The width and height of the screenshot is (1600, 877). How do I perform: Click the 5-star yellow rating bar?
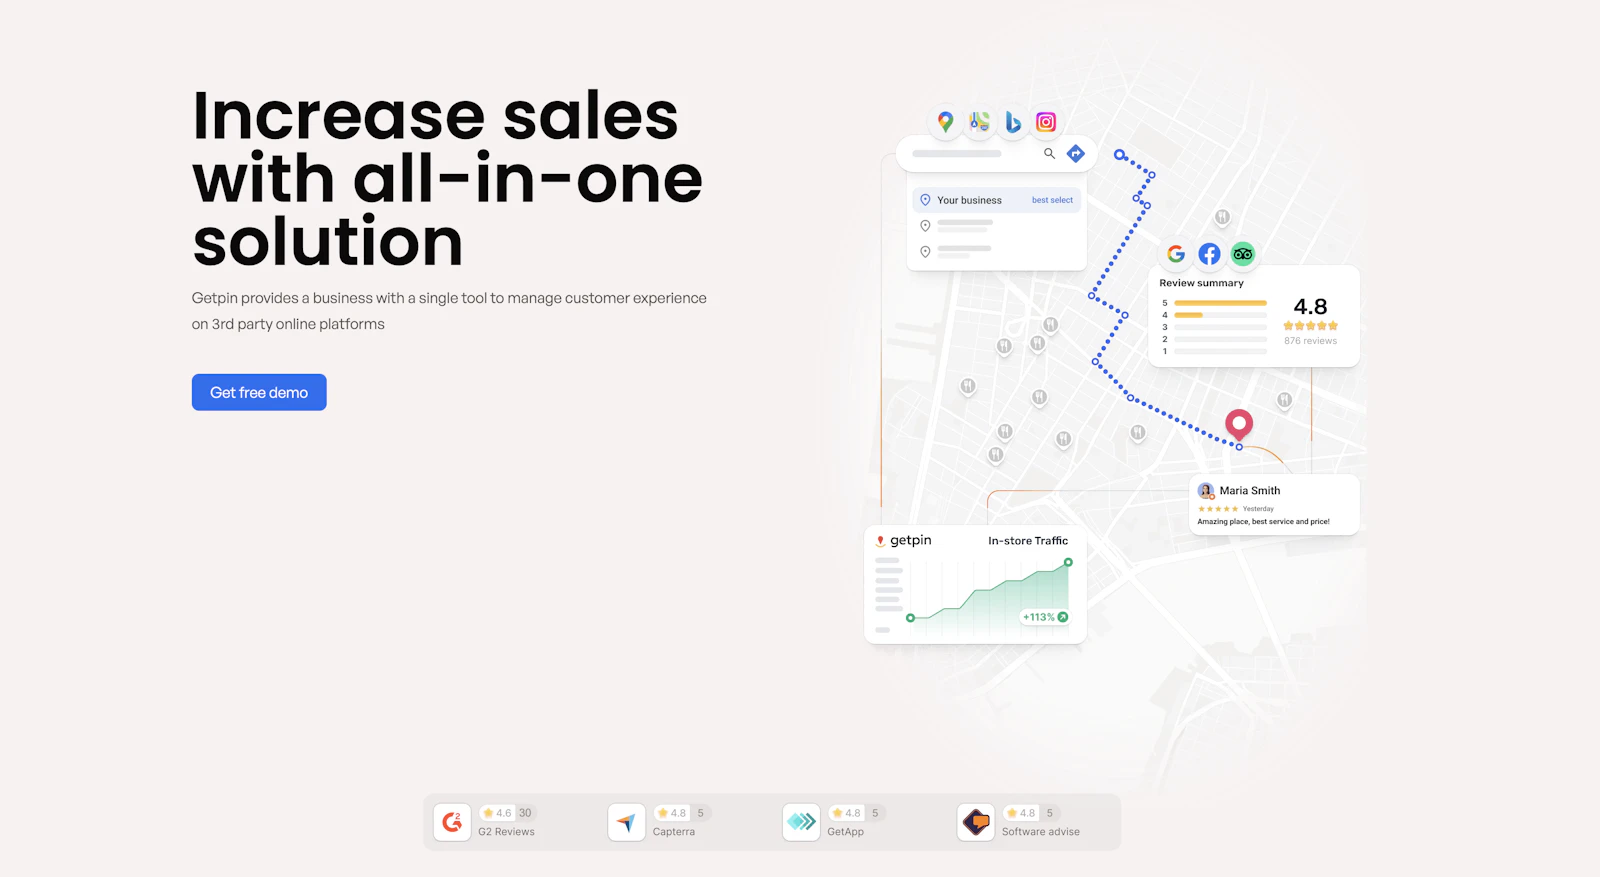[1220, 303]
